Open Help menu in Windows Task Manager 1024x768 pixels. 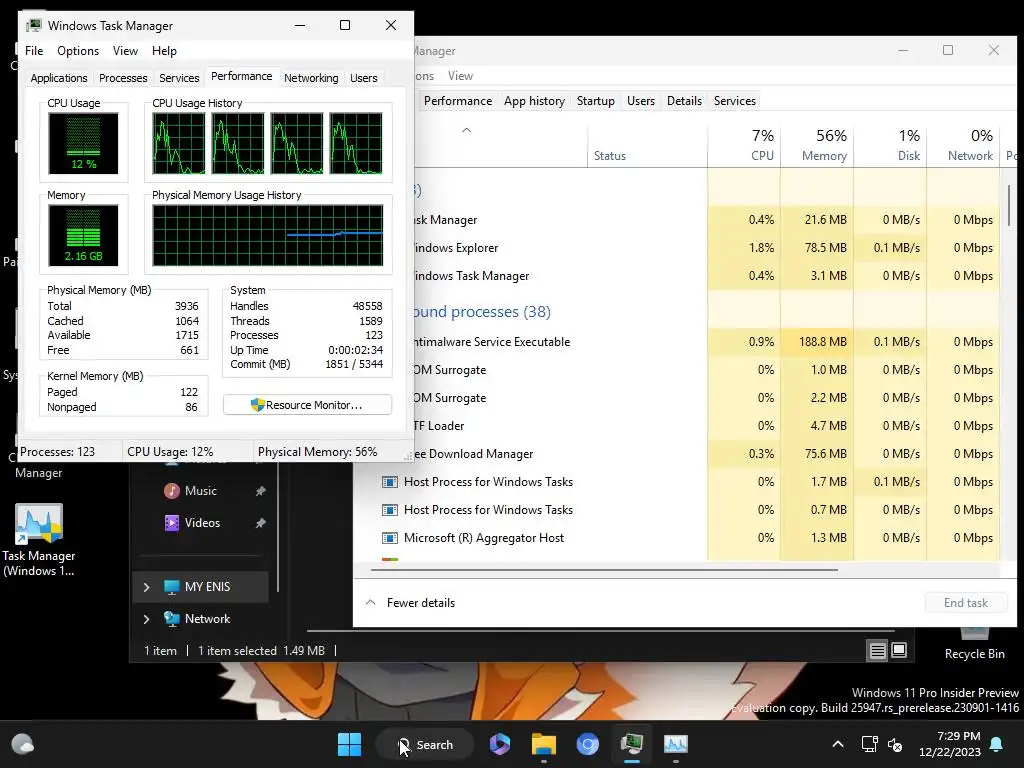point(164,51)
